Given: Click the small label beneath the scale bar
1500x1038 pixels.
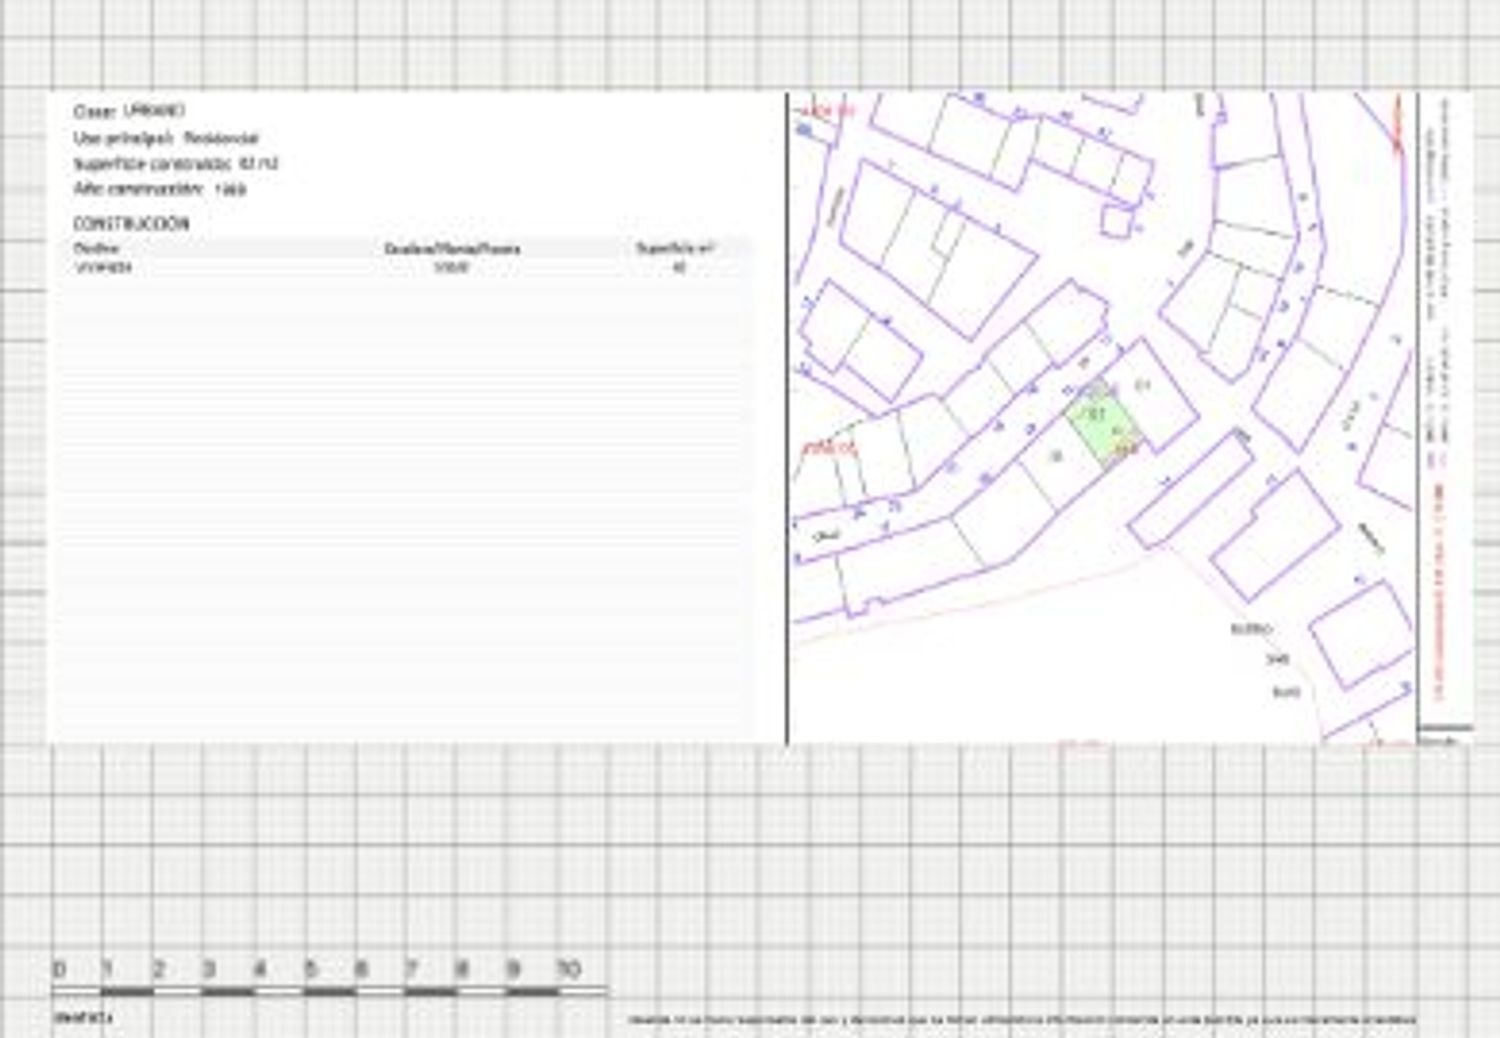Looking at the screenshot, I should click(83, 1018).
